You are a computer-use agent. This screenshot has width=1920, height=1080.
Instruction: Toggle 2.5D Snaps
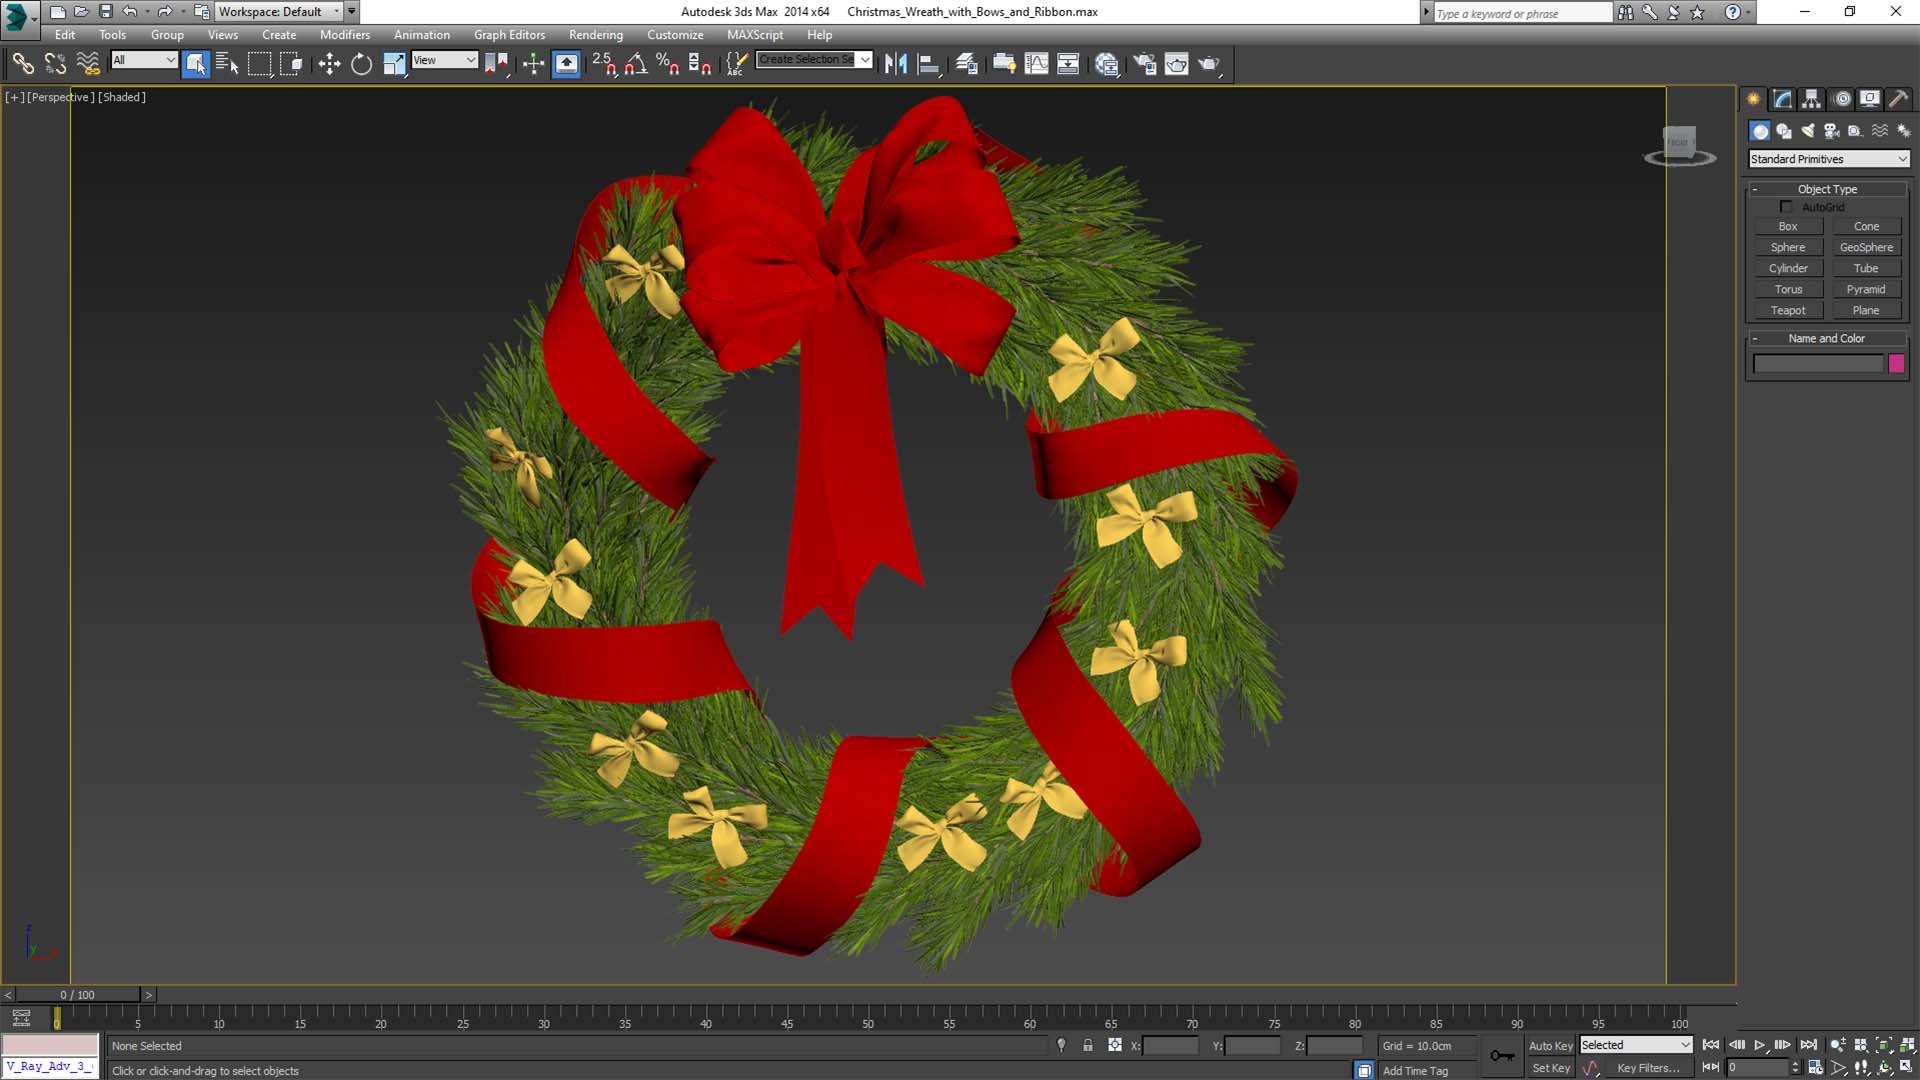pos(604,64)
